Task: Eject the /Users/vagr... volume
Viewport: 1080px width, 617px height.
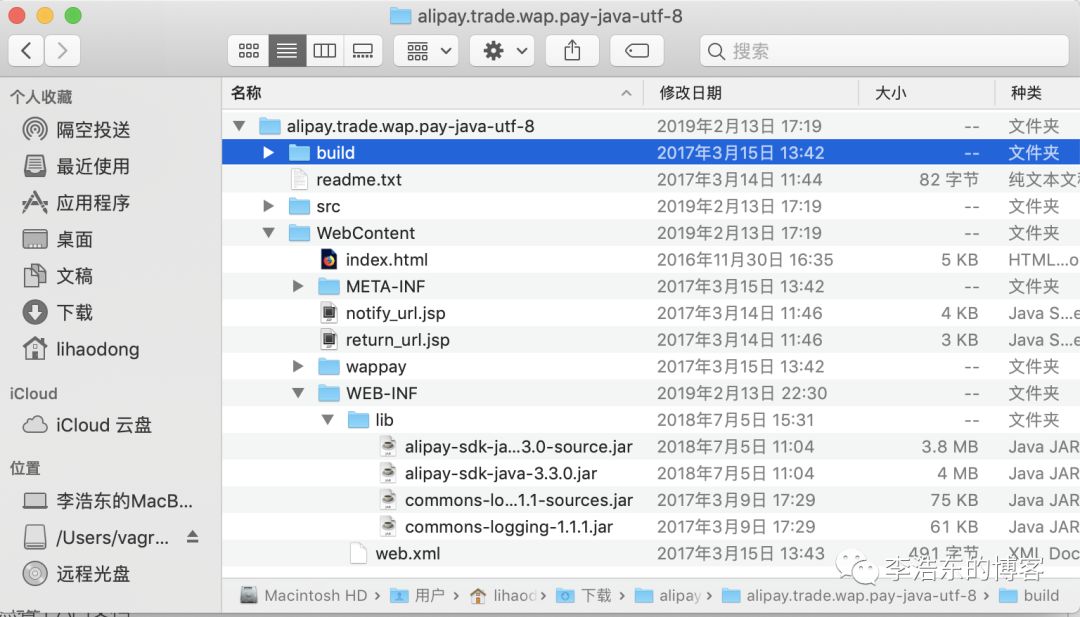Action: pos(192,536)
